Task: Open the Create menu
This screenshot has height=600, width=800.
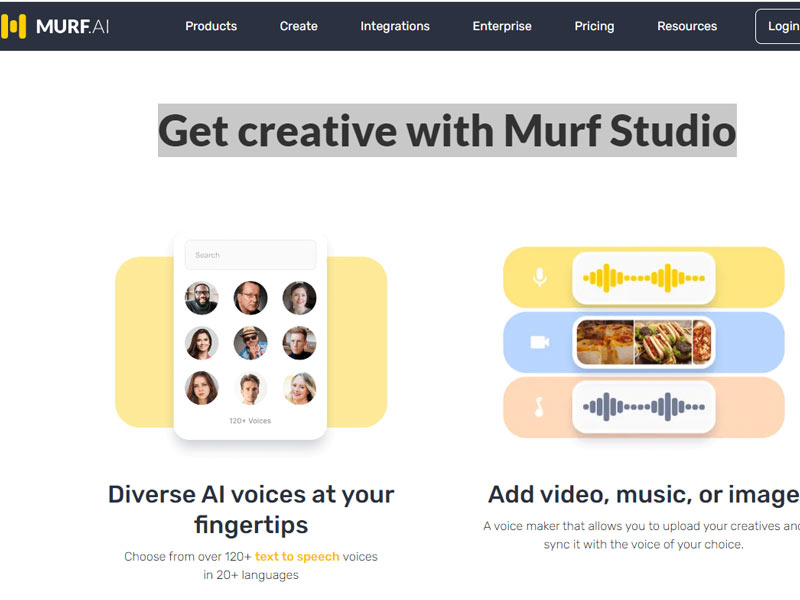Action: coord(298,26)
